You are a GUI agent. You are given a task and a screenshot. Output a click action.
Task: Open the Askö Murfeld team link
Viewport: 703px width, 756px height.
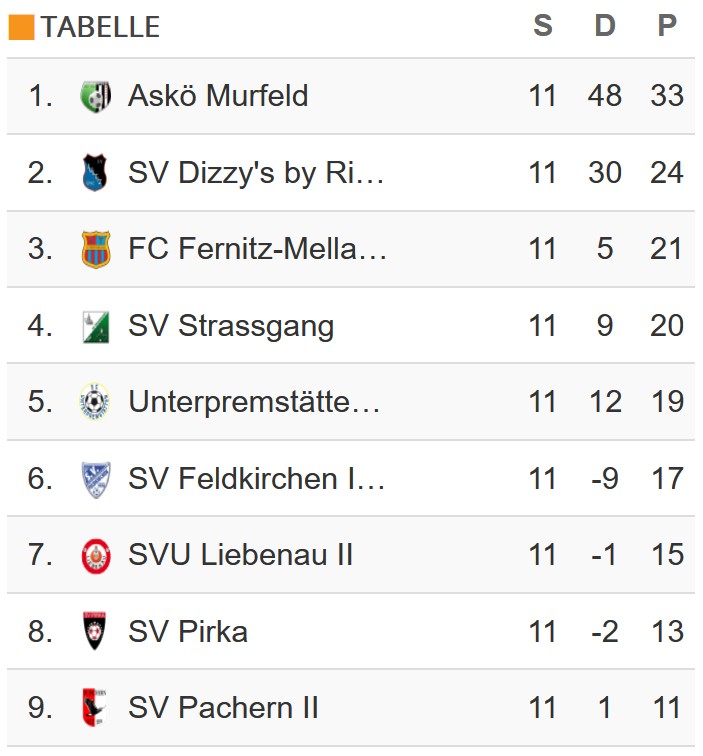coord(218,96)
